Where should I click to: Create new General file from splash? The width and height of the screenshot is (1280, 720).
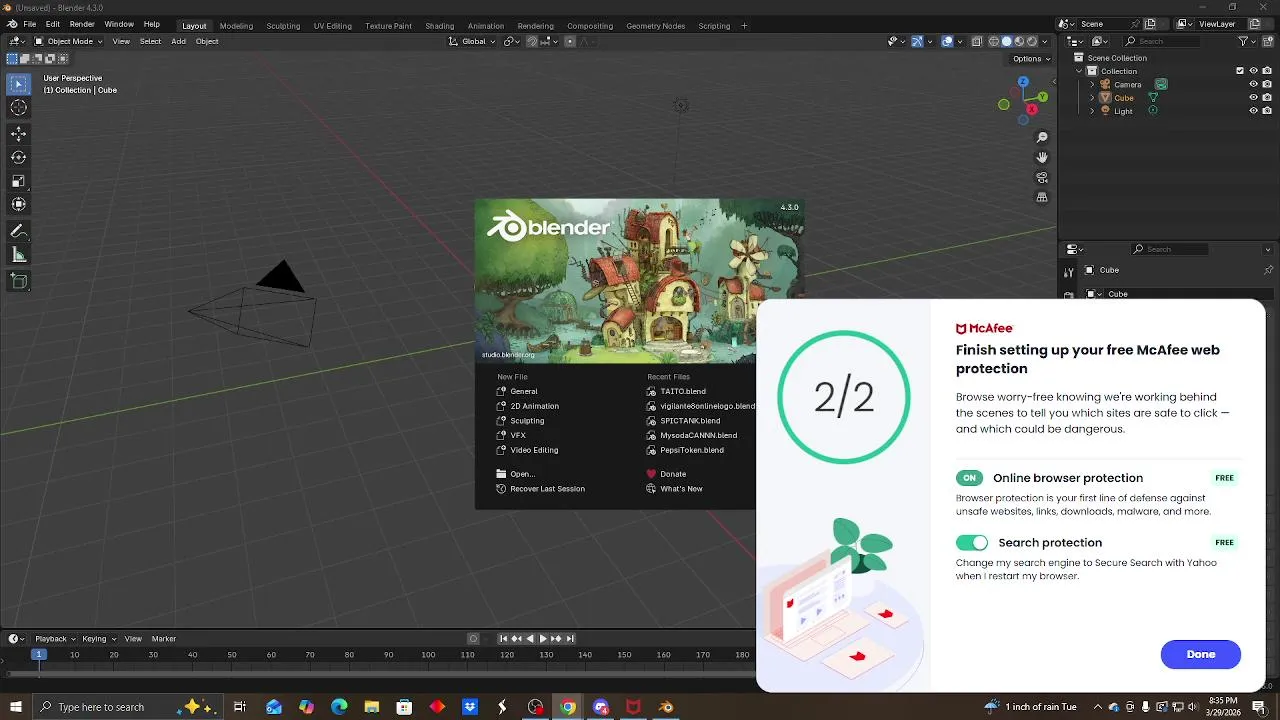point(524,391)
